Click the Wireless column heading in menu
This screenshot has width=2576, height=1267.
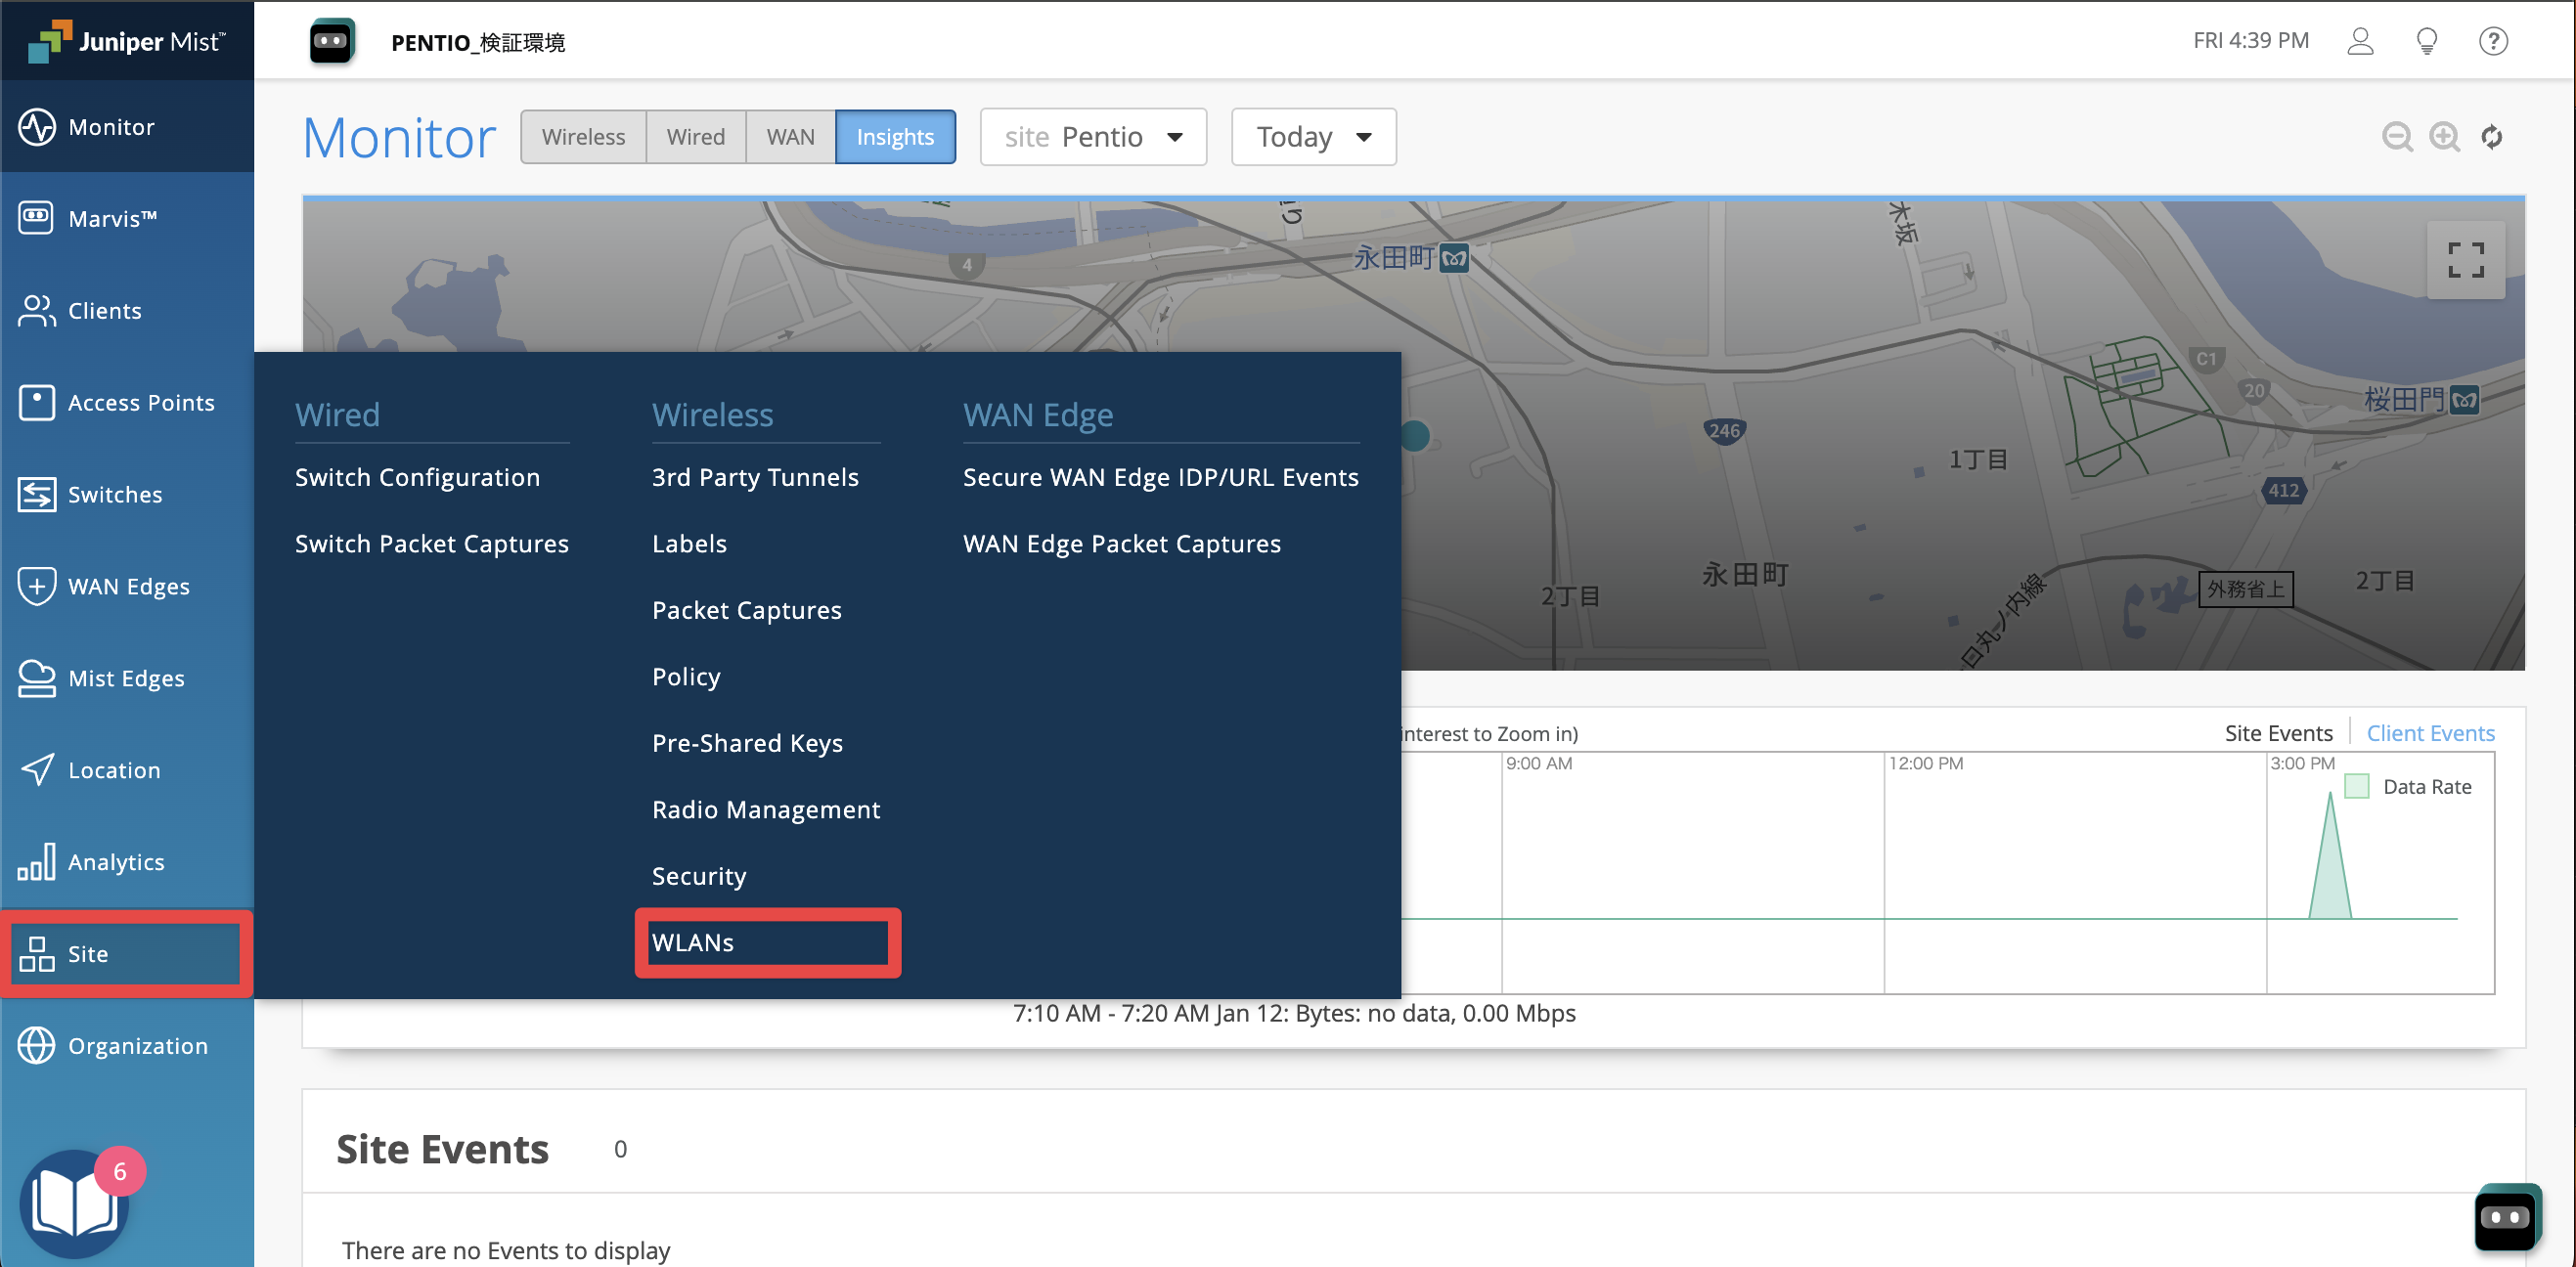[x=712, y=415]
